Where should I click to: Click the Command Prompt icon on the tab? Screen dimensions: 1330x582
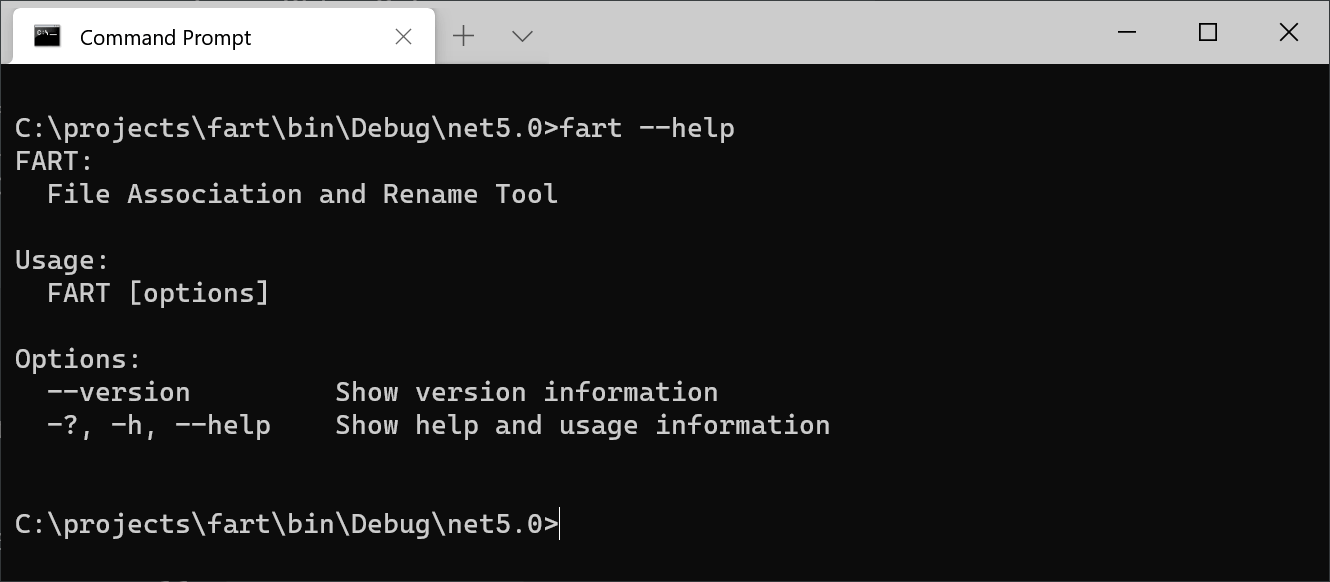point(48,36)
